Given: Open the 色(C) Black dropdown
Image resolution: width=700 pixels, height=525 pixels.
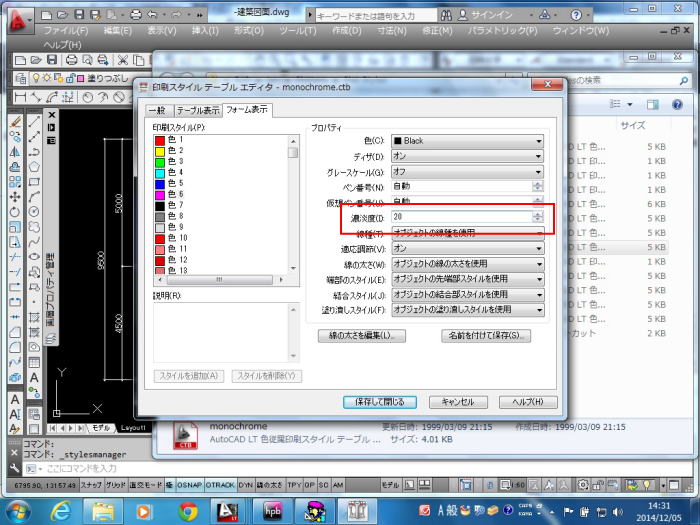Looking at the screenshot, I should click(x=468, y=141).
